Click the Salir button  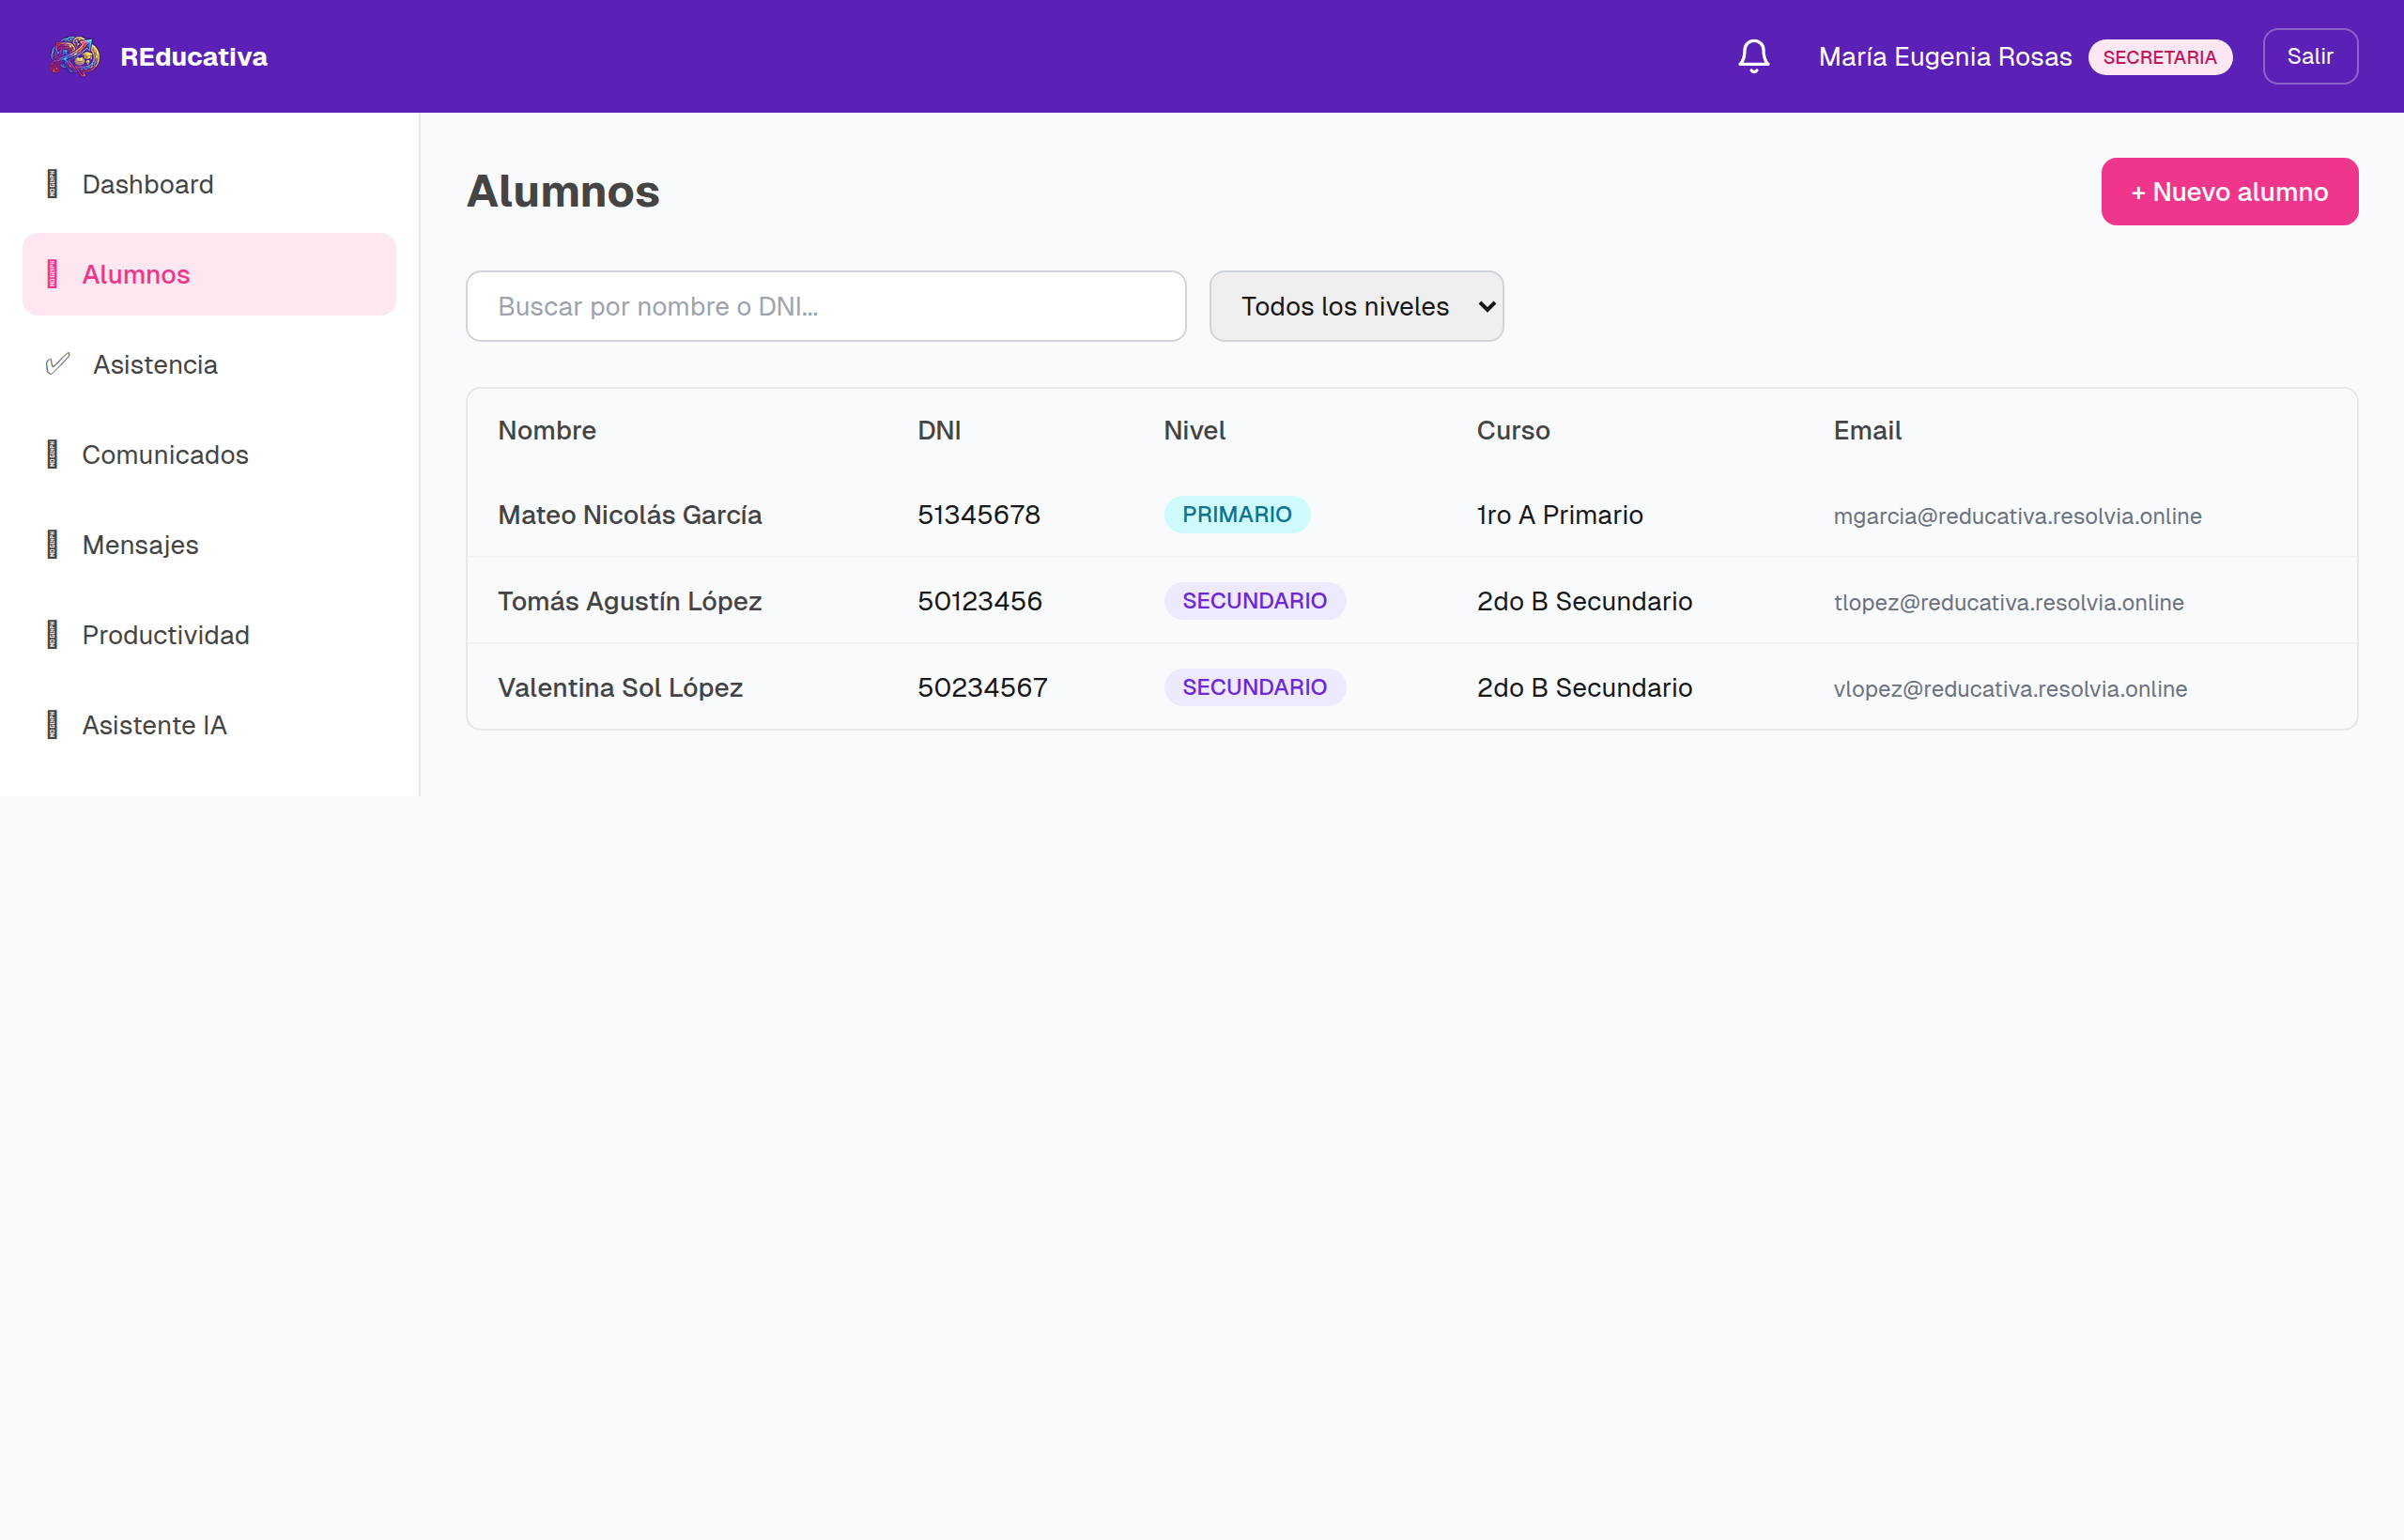click(2310, 56)
